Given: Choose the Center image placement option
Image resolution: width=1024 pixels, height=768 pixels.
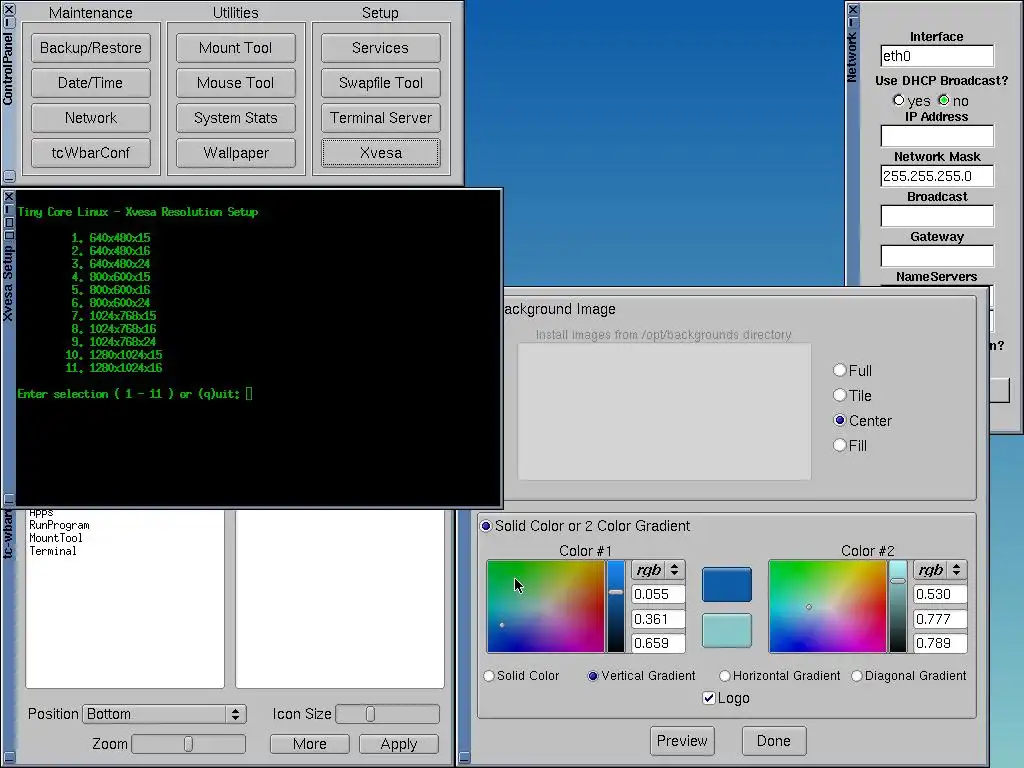Looking at the screenshot, I should pyautogui.click(x=840, y=421).
